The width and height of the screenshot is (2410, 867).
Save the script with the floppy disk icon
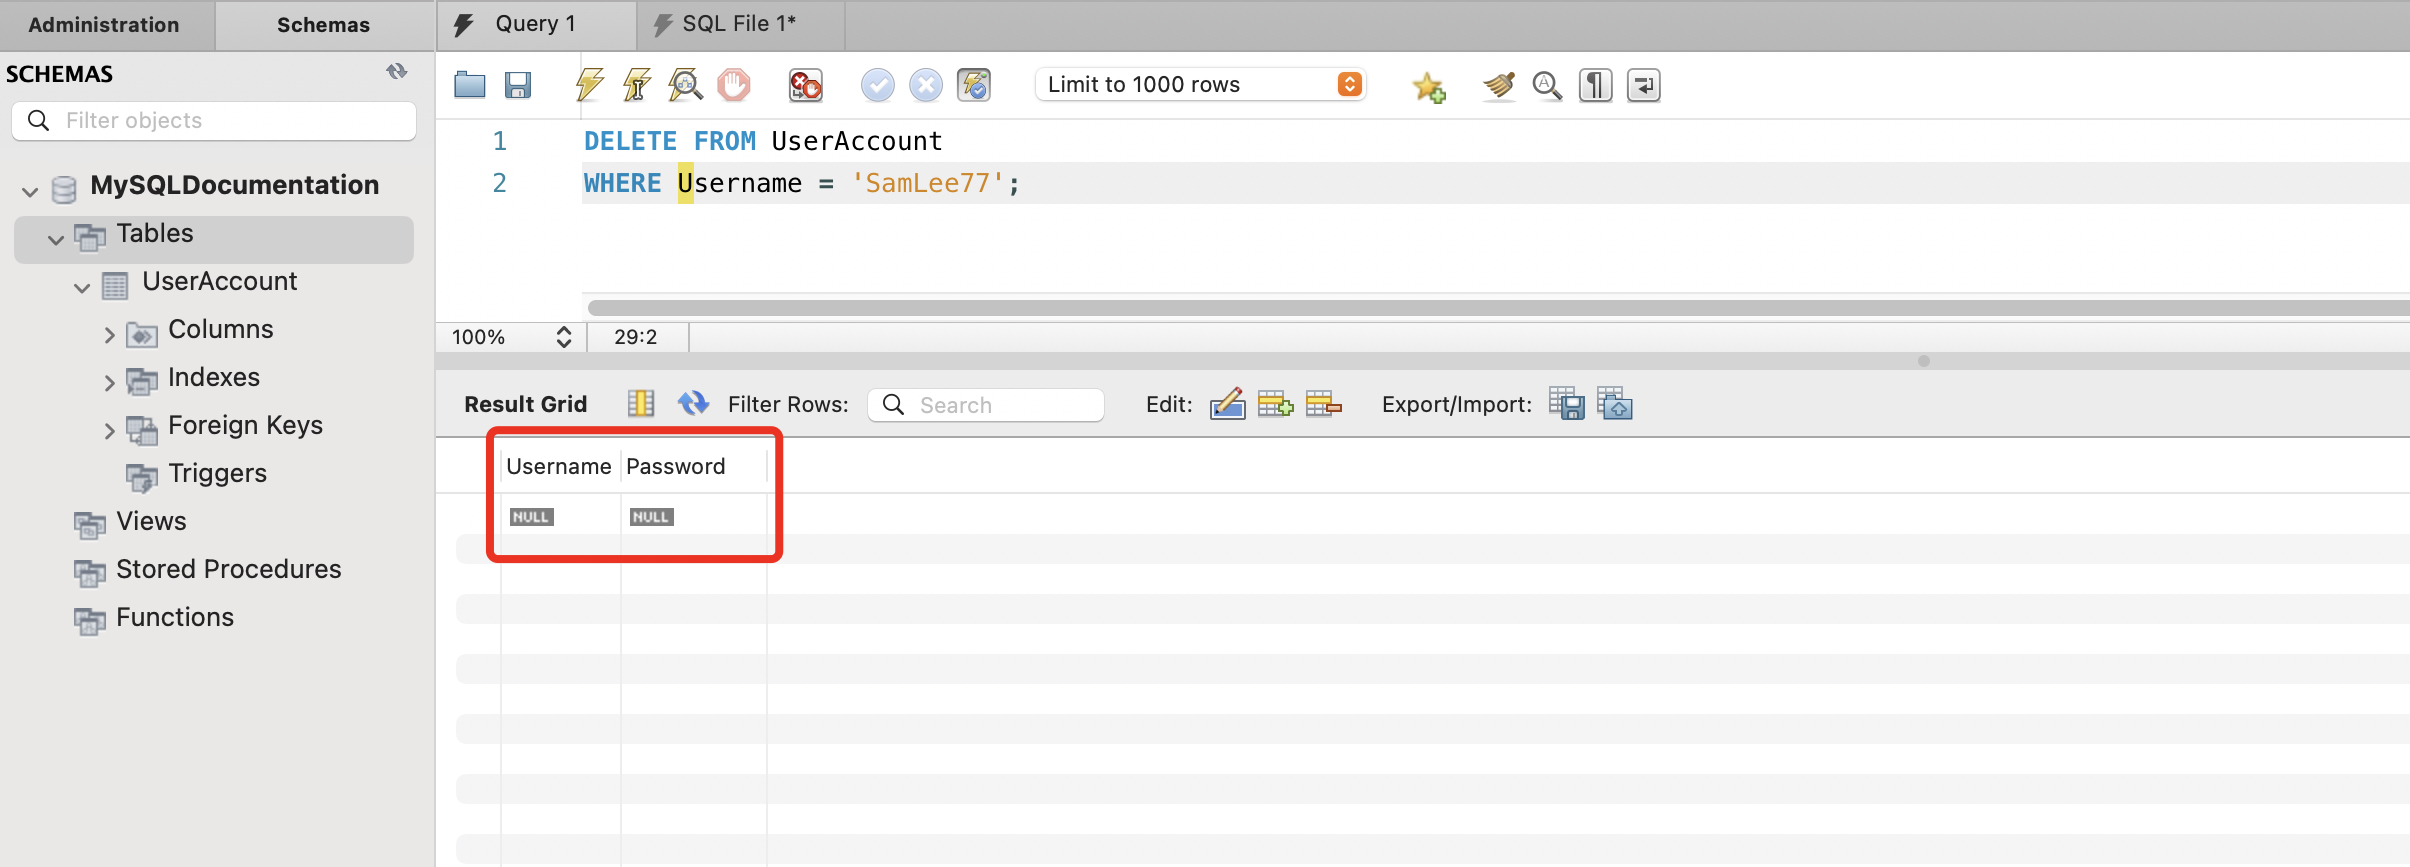pyautogui.click(x=517, y=85)
